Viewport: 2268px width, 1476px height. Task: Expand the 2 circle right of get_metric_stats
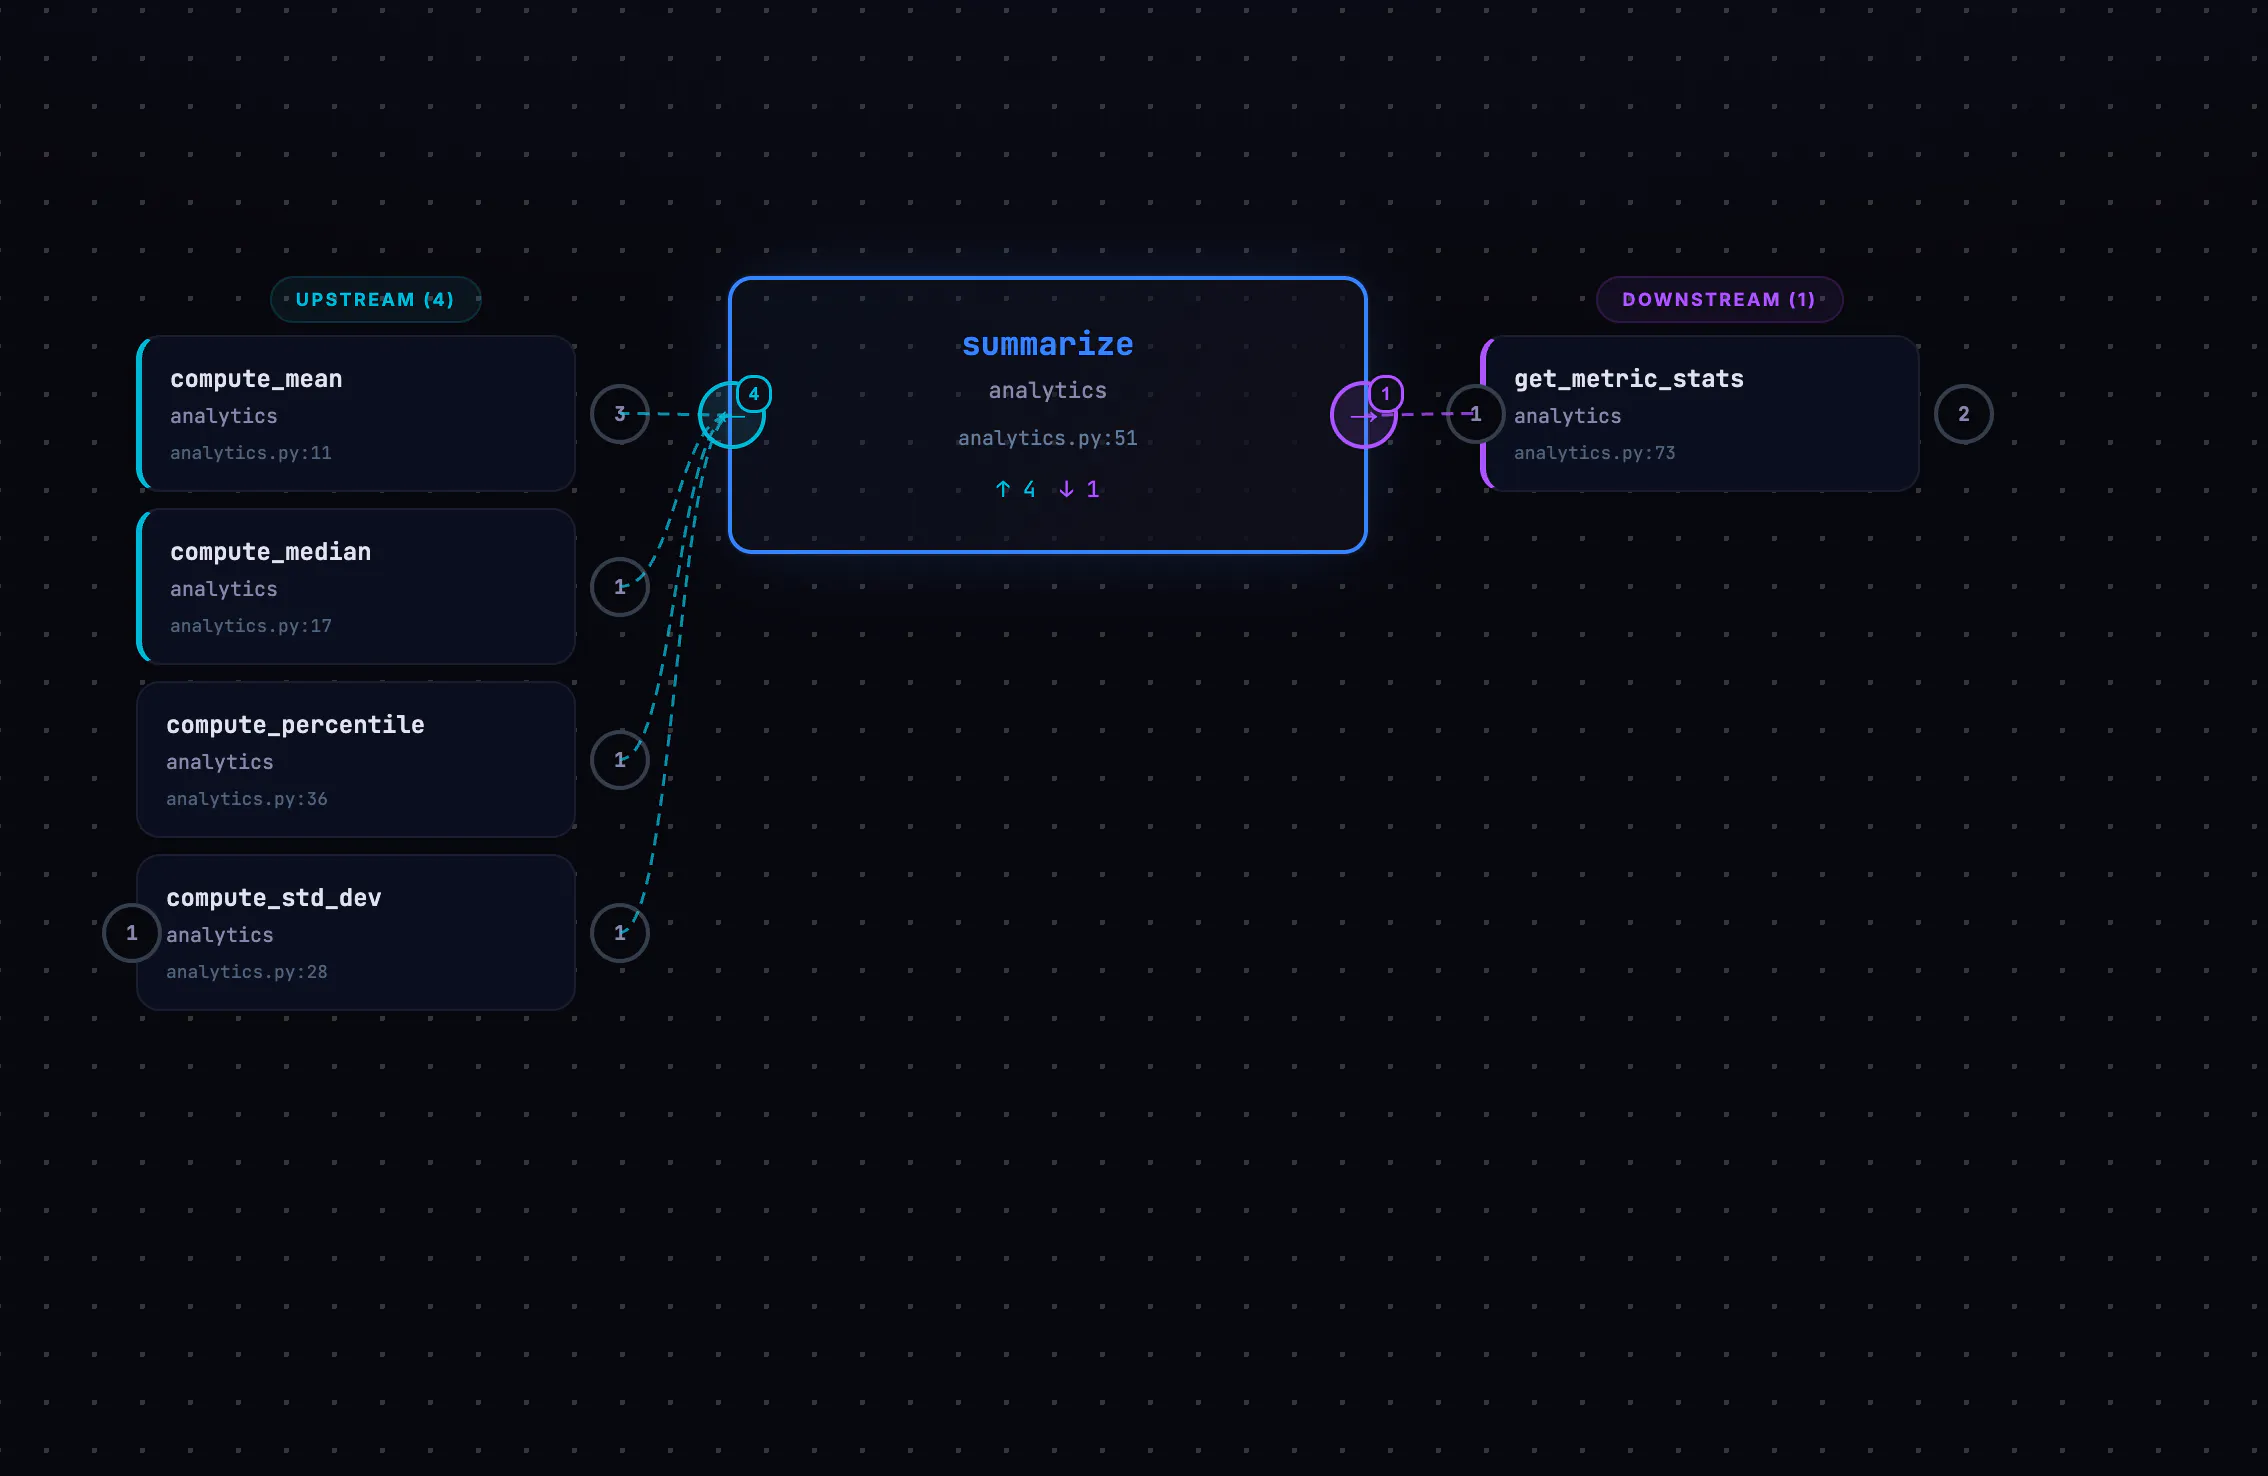click(1964, 414)
